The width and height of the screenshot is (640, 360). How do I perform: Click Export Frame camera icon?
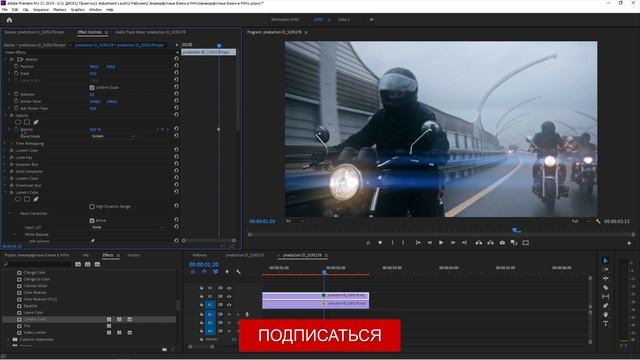click(x=502, y=242)
